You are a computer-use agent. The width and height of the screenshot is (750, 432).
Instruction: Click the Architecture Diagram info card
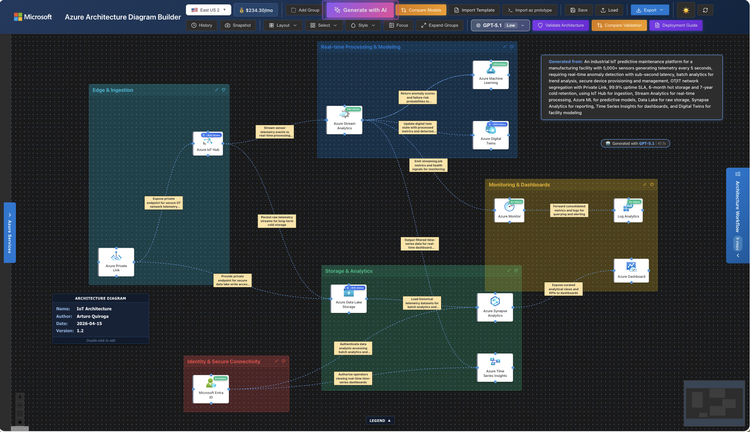point(100,319)
